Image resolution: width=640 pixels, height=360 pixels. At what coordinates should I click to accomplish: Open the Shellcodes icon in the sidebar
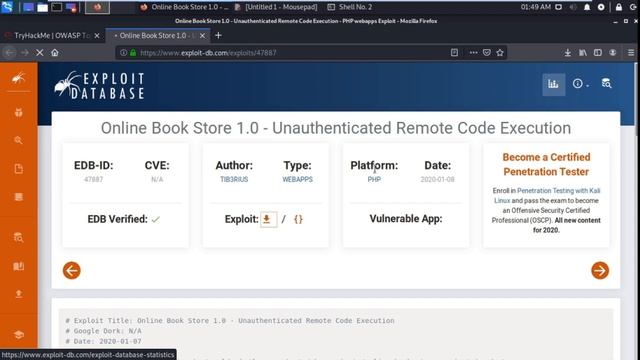tap(18, 197)
